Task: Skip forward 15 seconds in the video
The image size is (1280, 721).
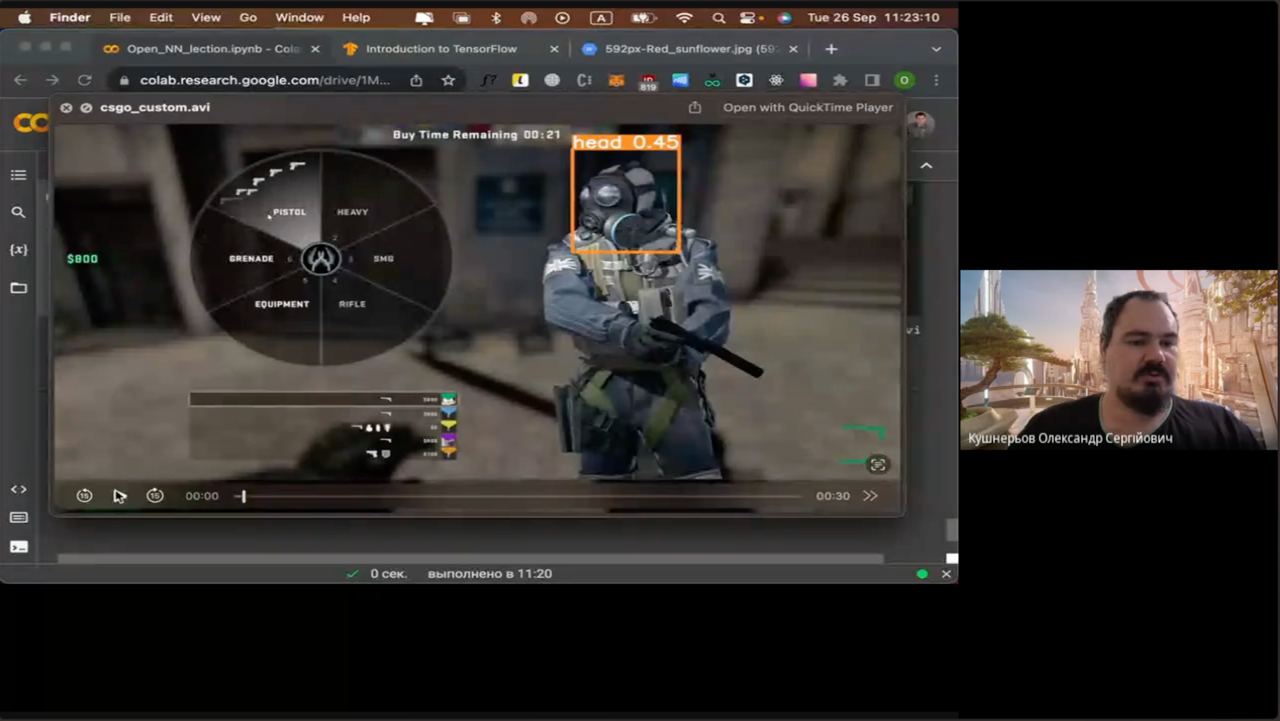Action: tap(155, 495)
